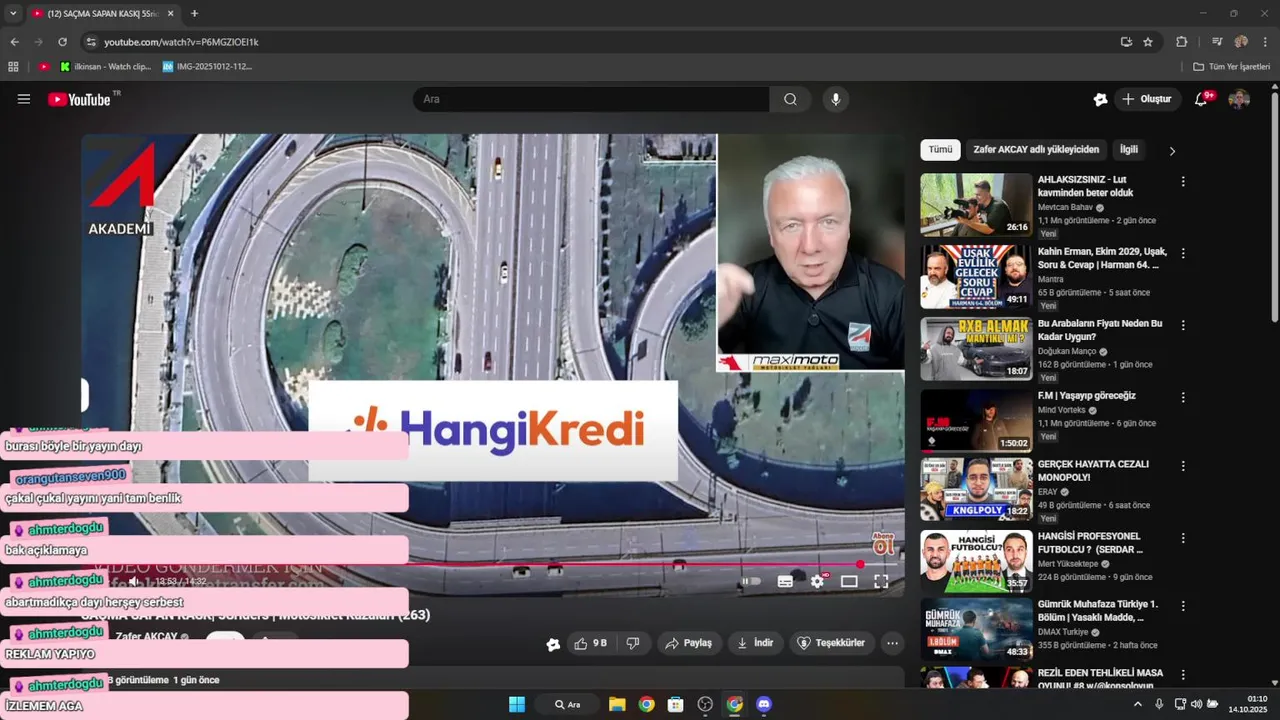Show hidden system tray icons

tap(1137, 704)
